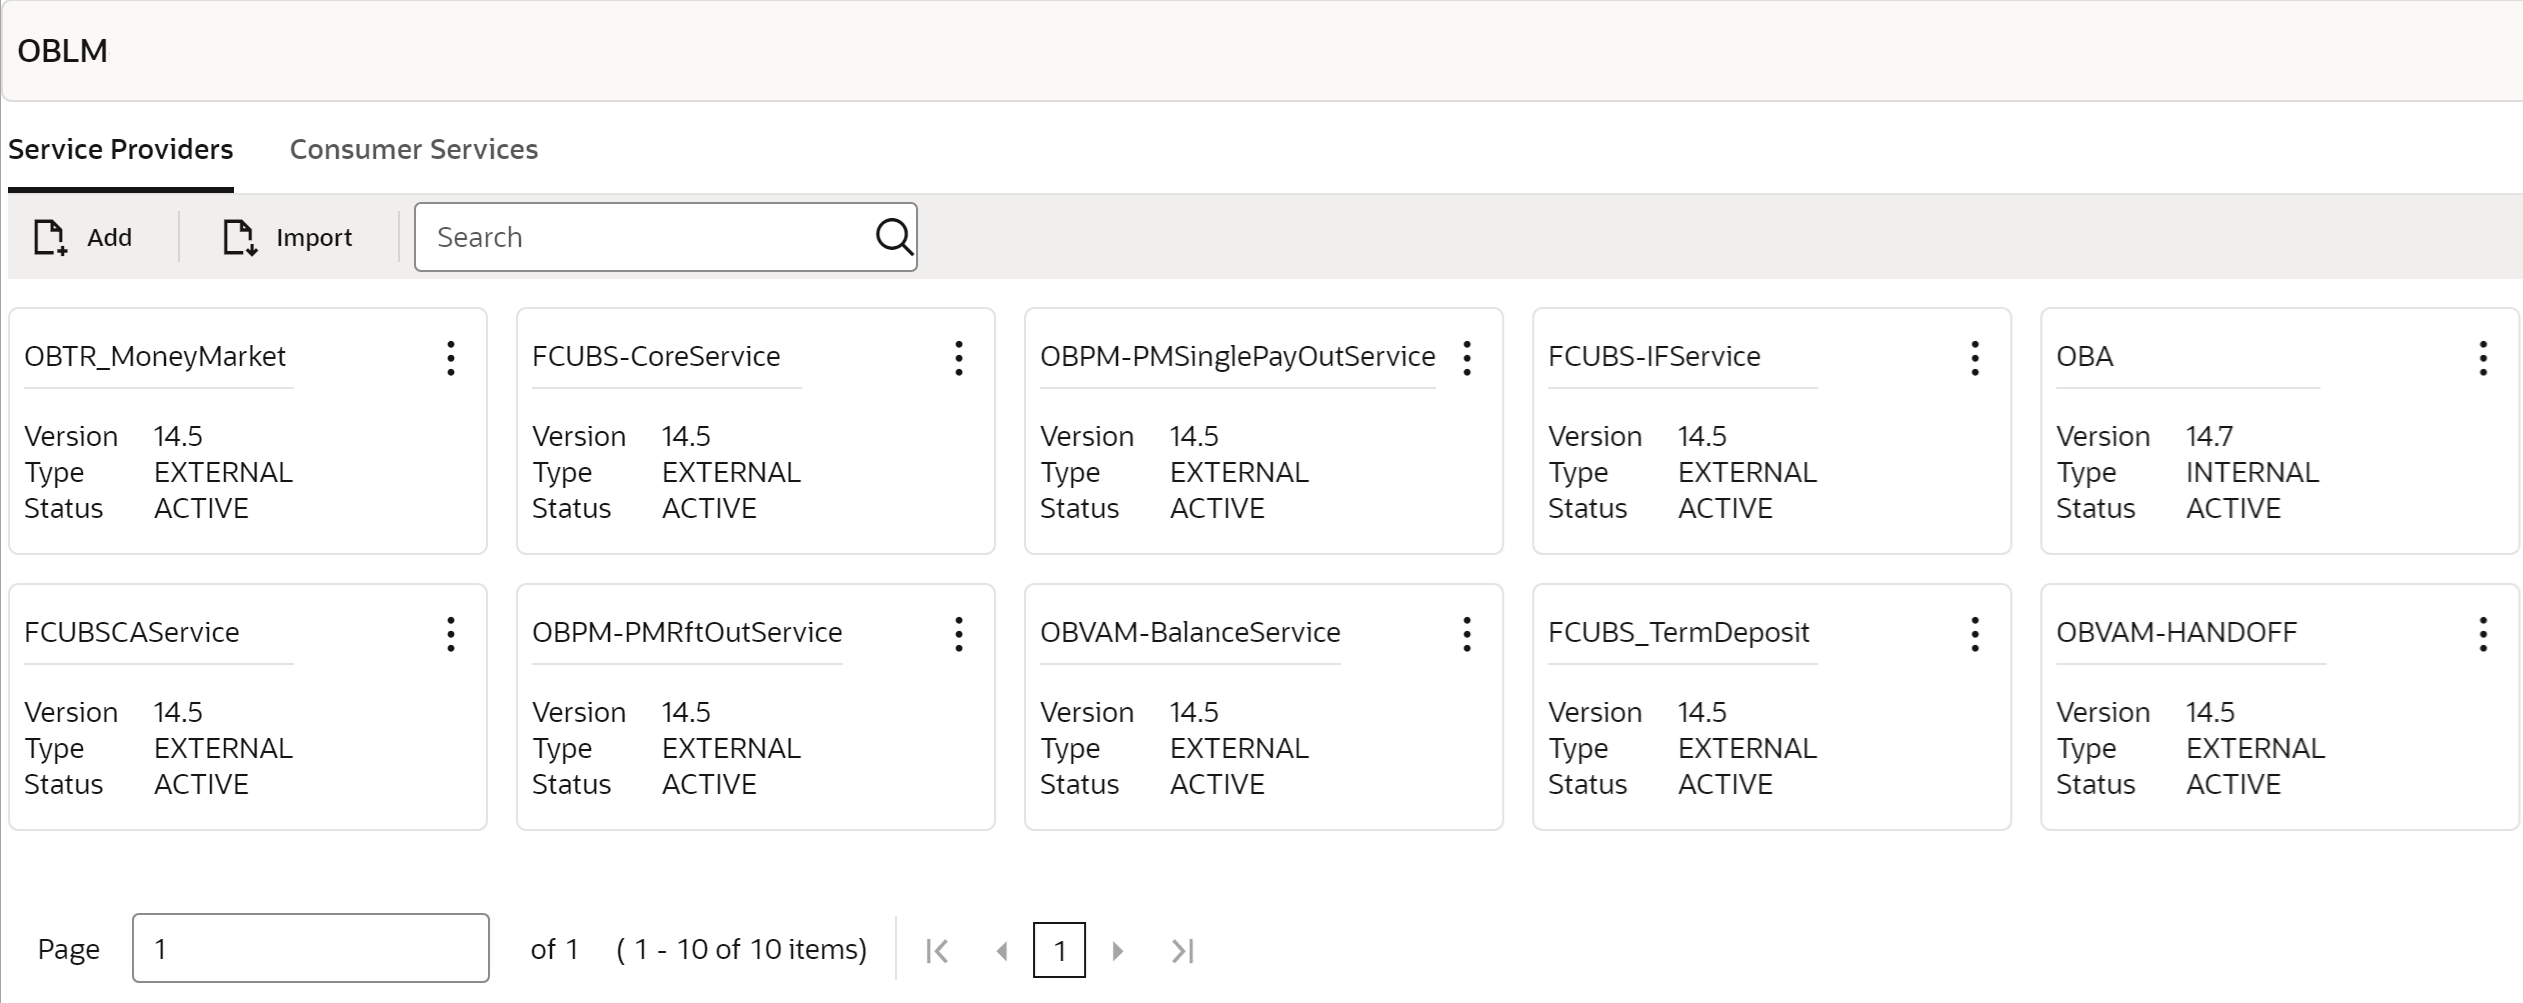Open the OBA card's three-dot menu
Image resolution: width=2523 pixels, height=1003 pixels.
tap(2483, 358)
